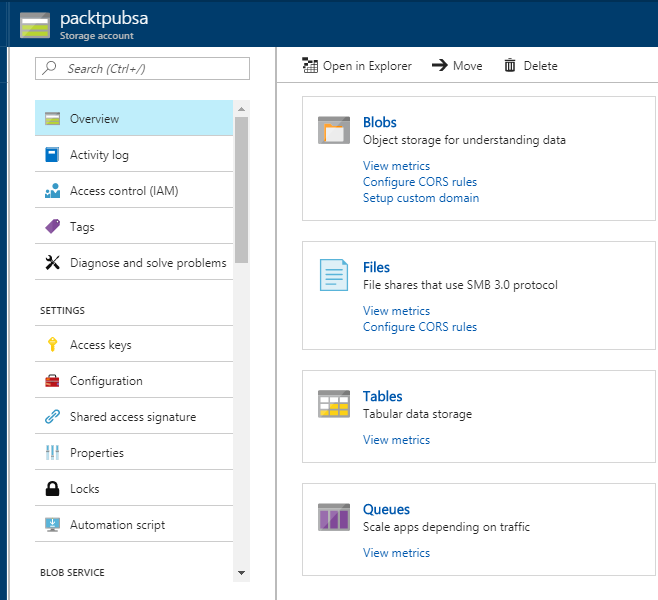Image resolution: width=658 pixels, height=600 pixels.
Task: Move the storage account
Action: (457, 66)
